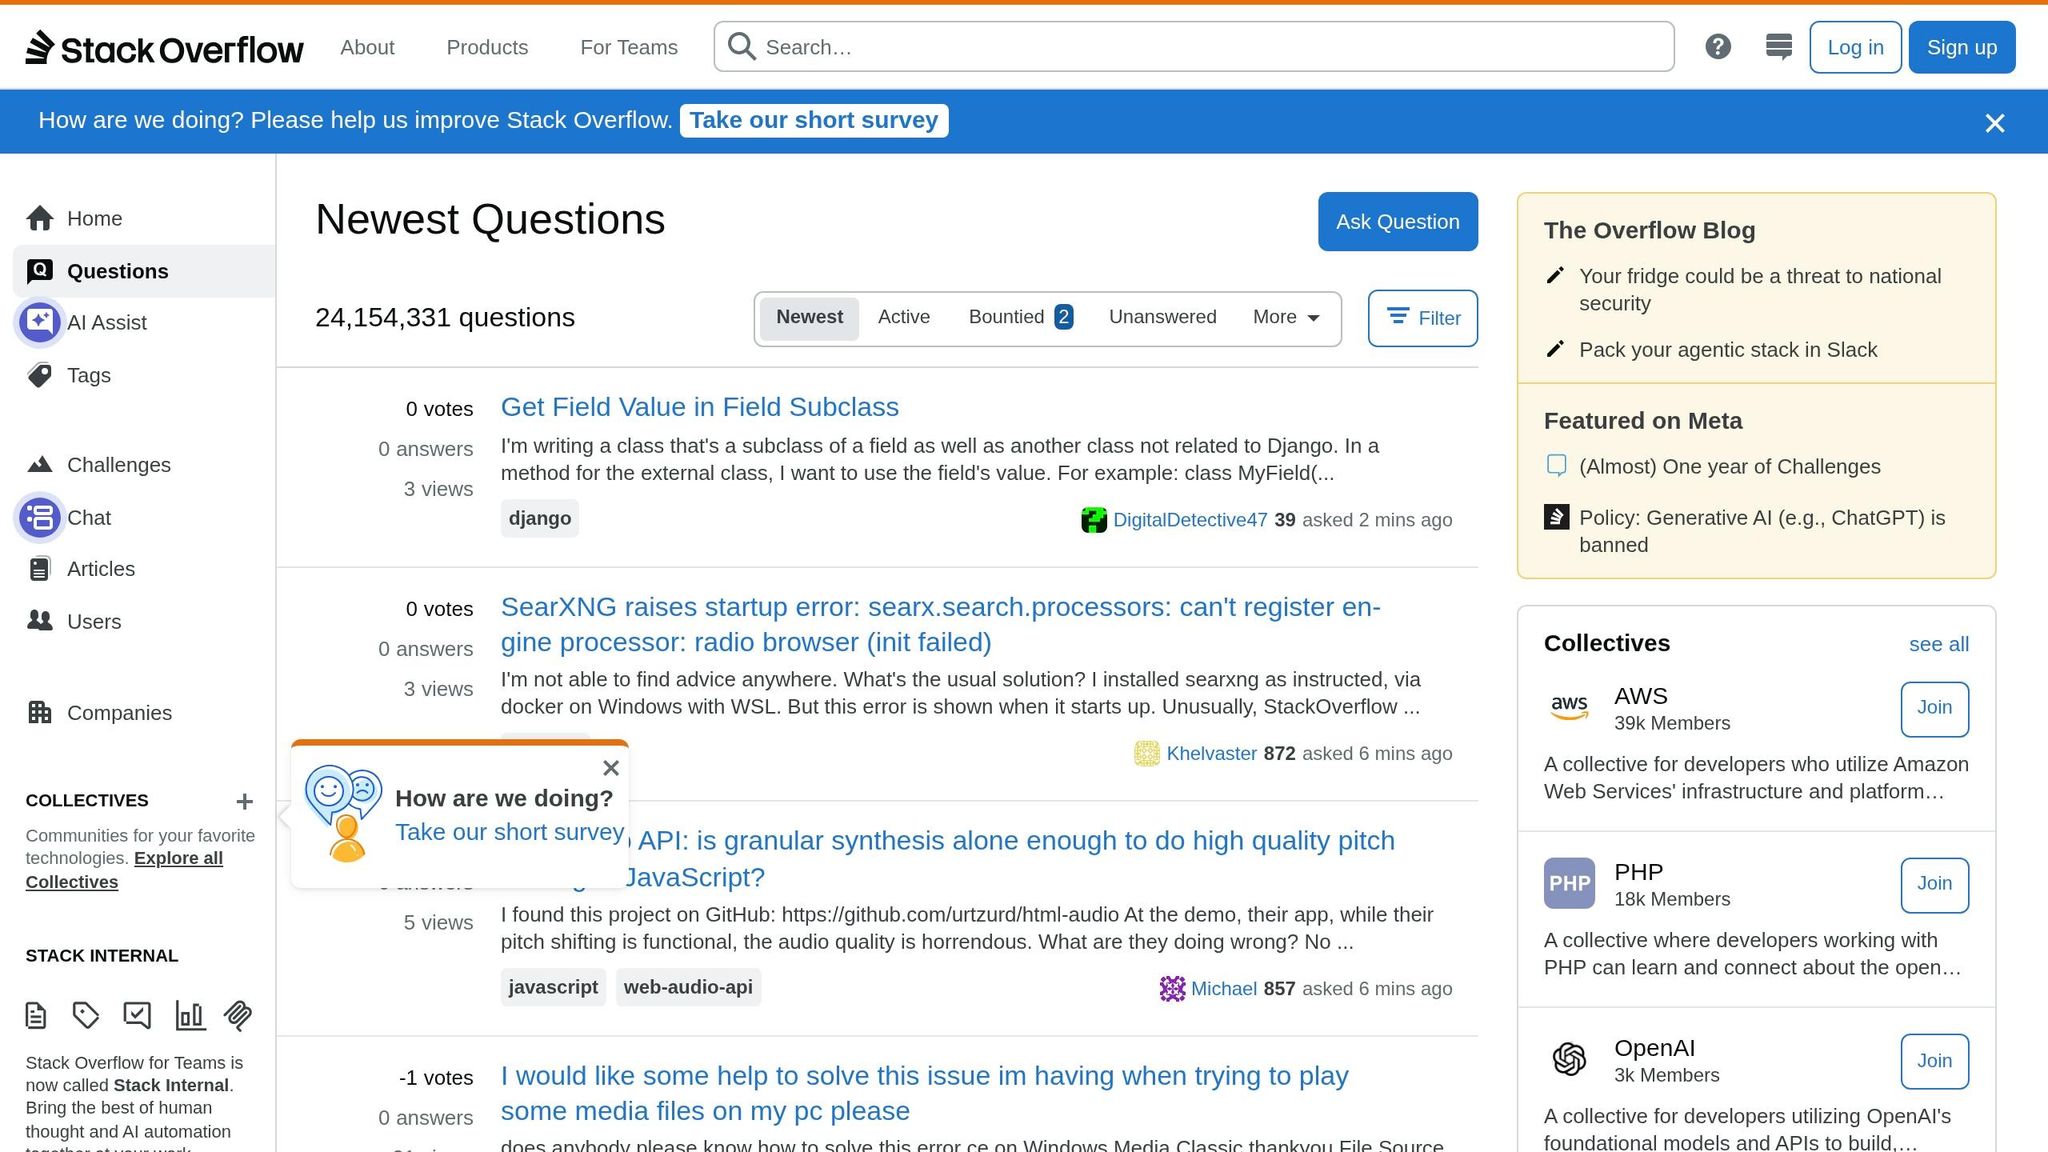Click 'Take our short survey' popup link
The height and width of the screenshot is (1152, 2048).
point(510,832)
